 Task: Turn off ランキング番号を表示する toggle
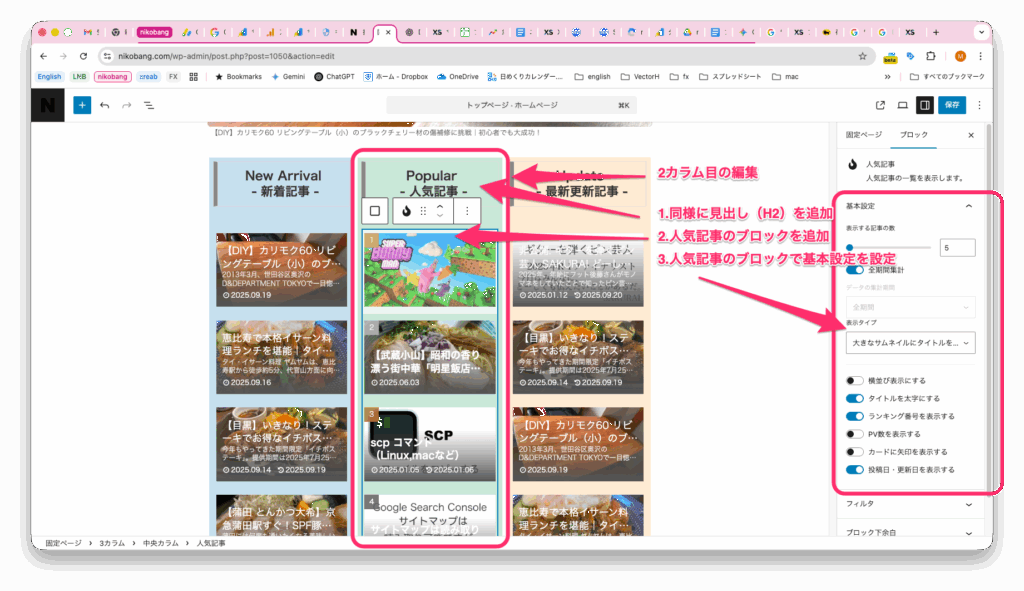855,416
